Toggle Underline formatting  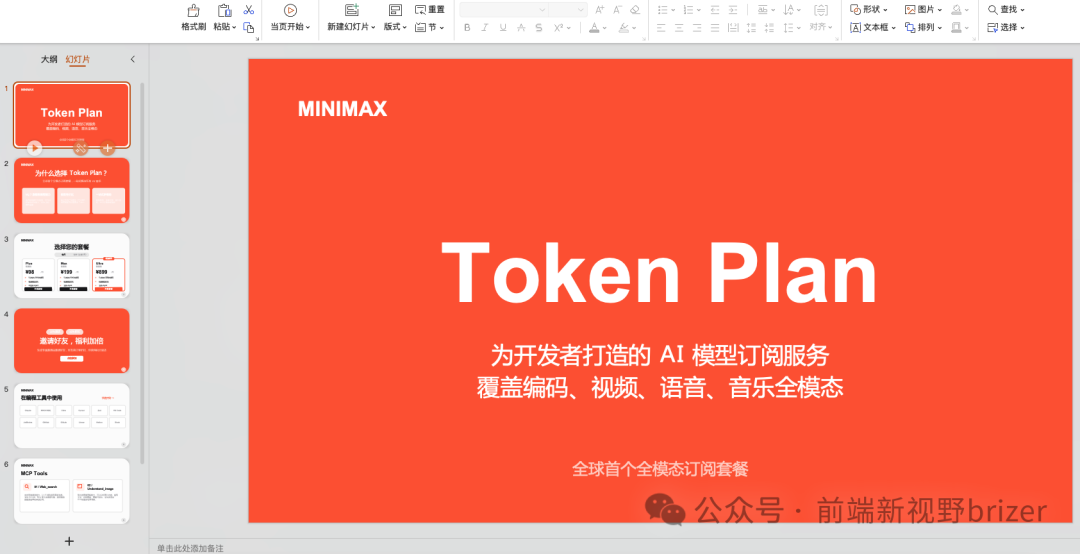point(503,28)
